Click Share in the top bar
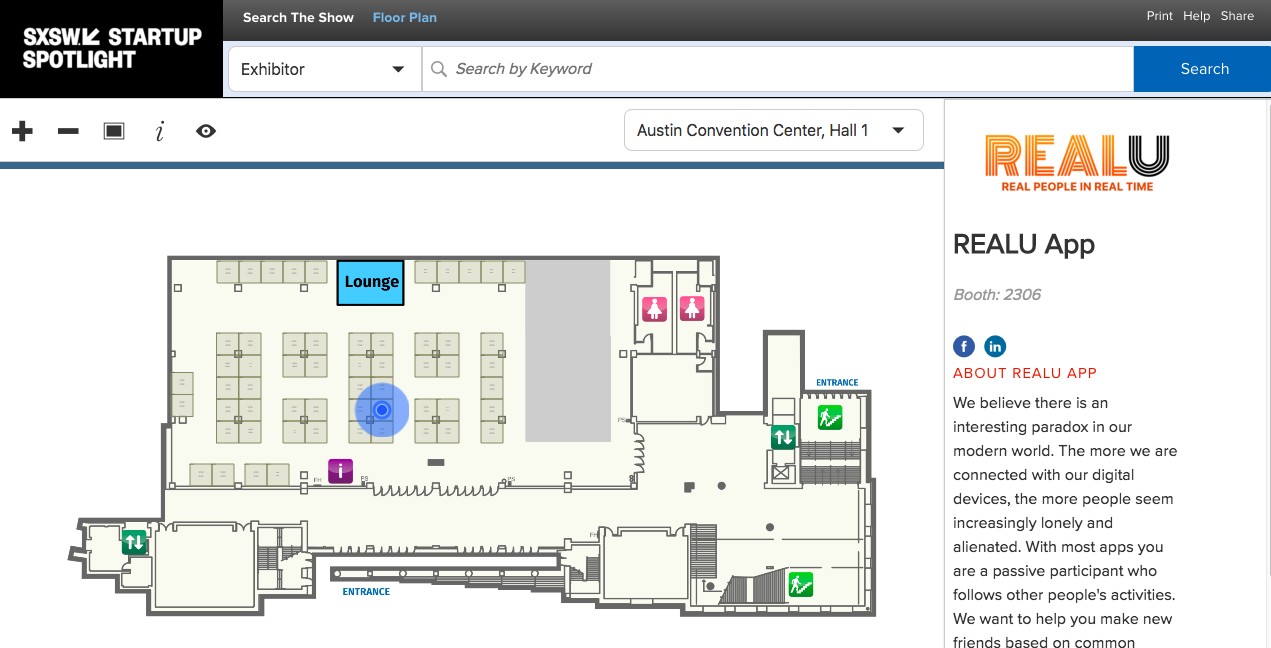The image size is (1271, 648). click(x=1237, y=16)
